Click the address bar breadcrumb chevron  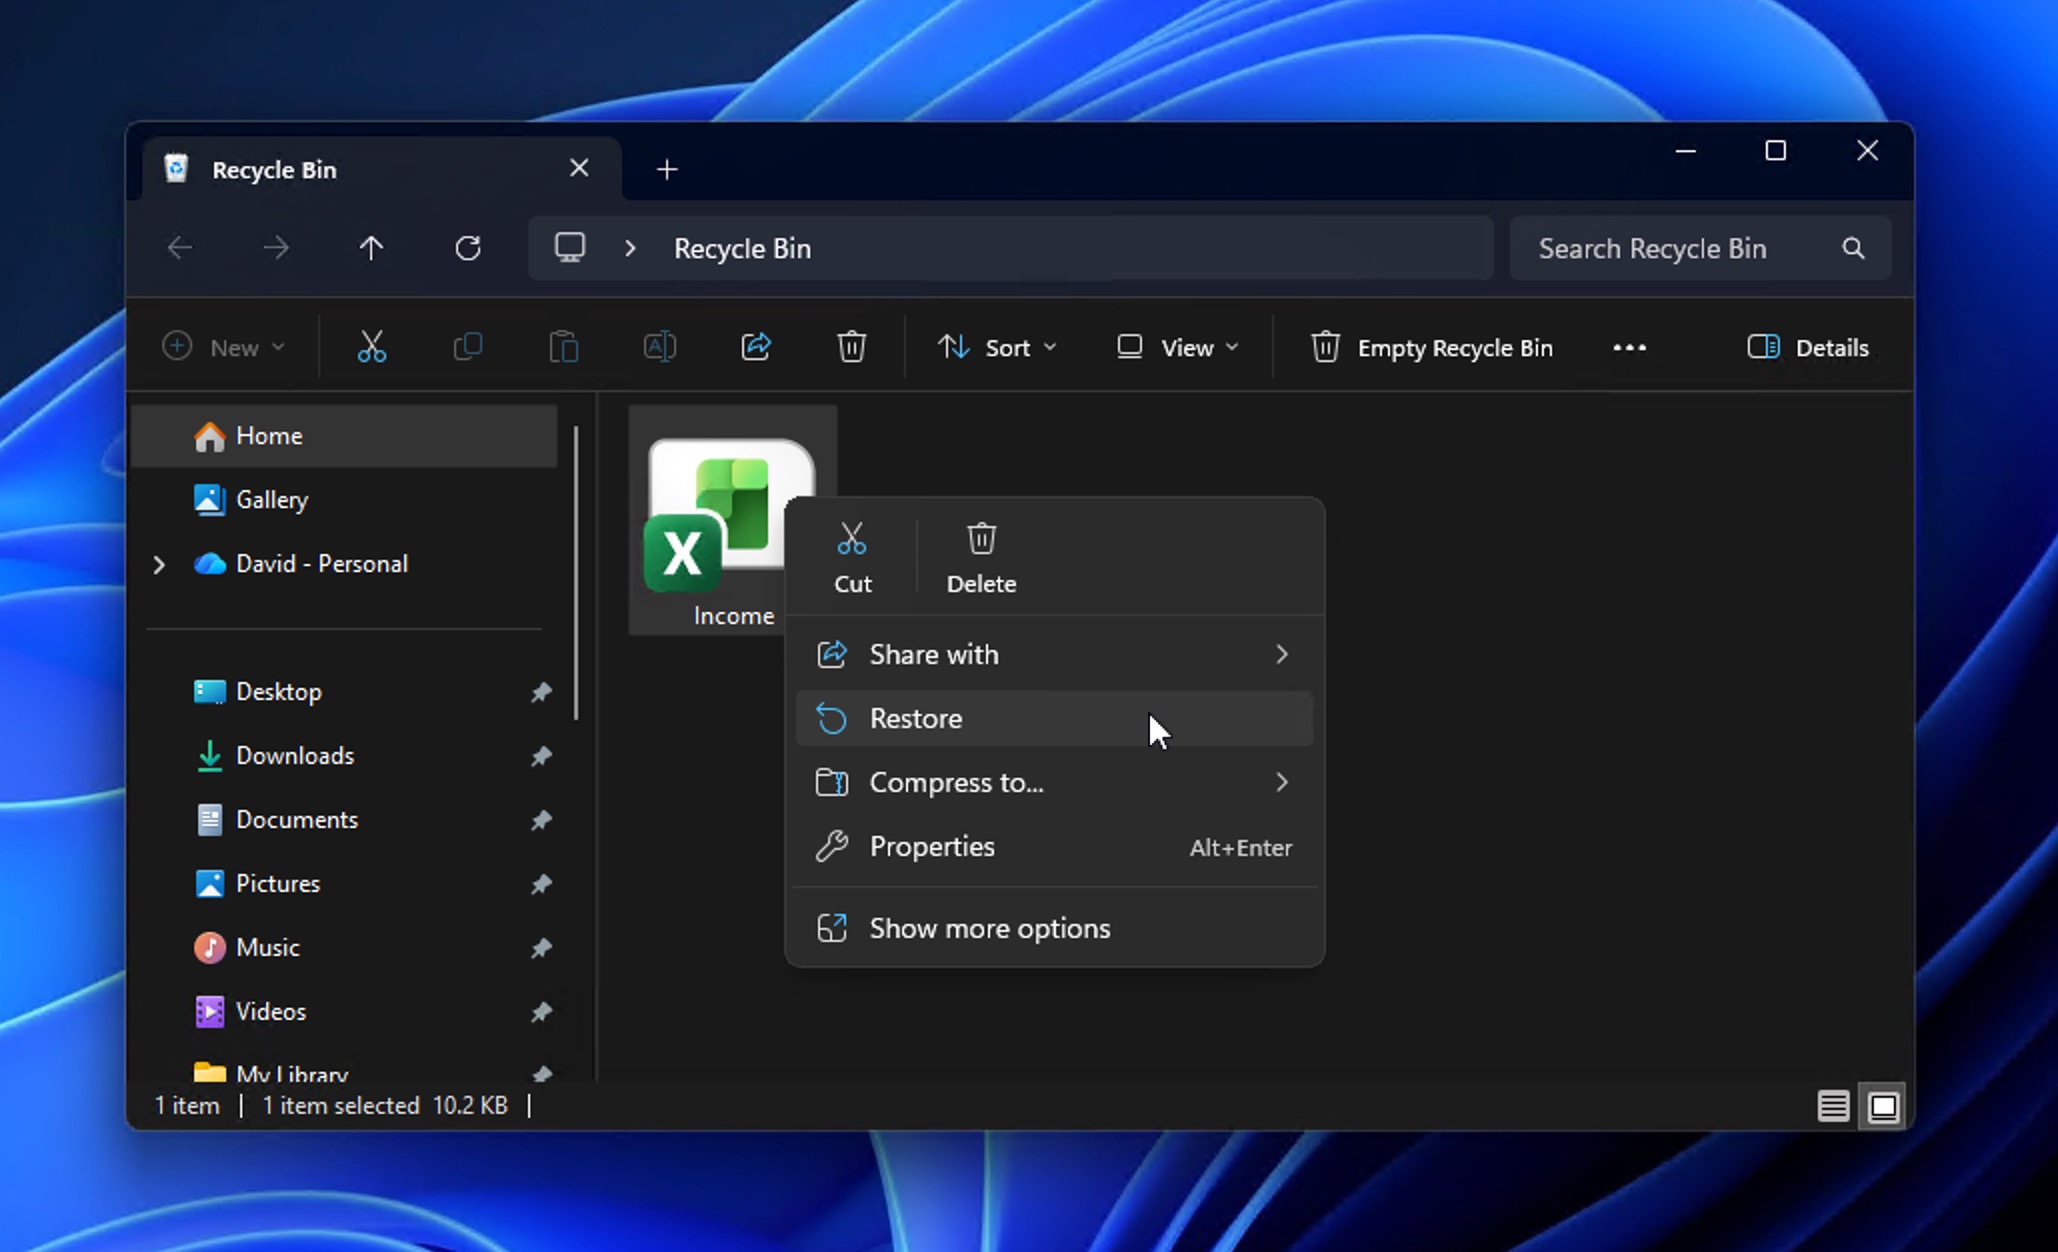pos(630,248)
